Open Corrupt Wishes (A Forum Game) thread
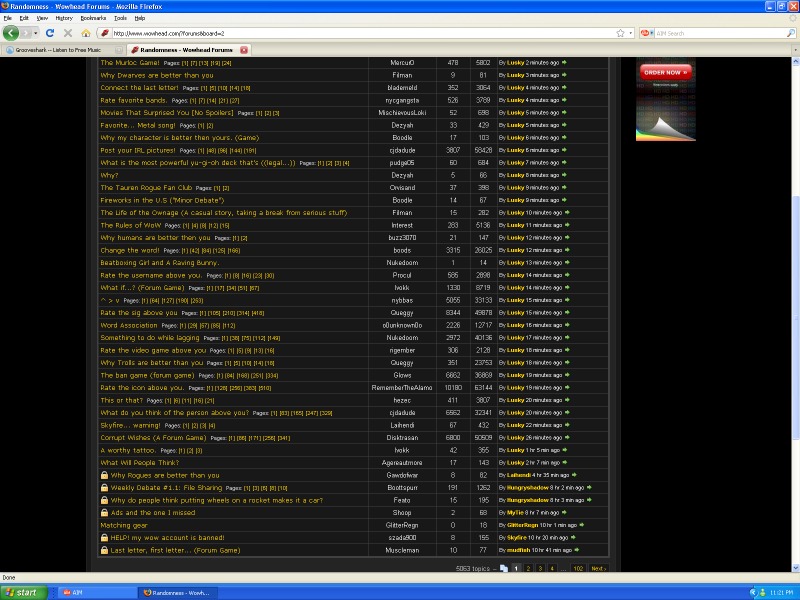The width and height of the screenshot is (800, 600). coord(153,438)
